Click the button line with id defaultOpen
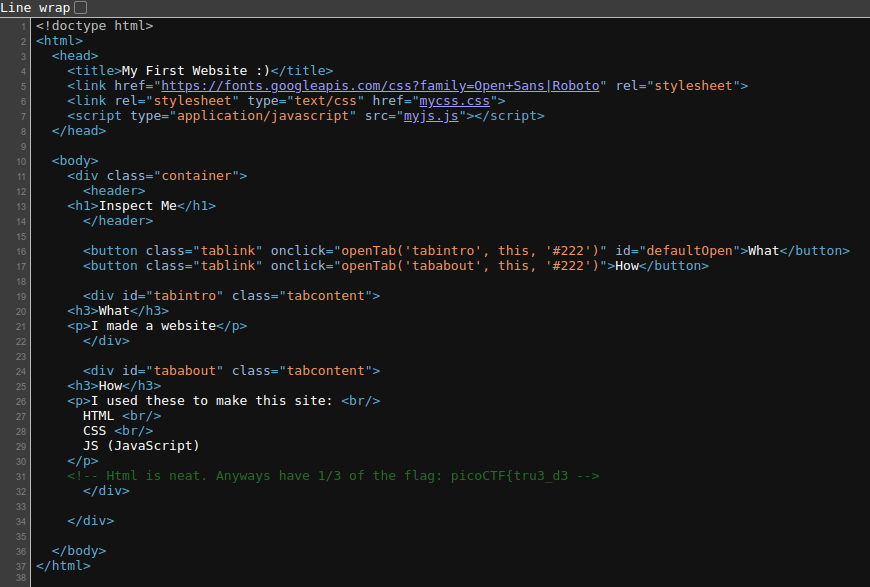 click(466, 250)
